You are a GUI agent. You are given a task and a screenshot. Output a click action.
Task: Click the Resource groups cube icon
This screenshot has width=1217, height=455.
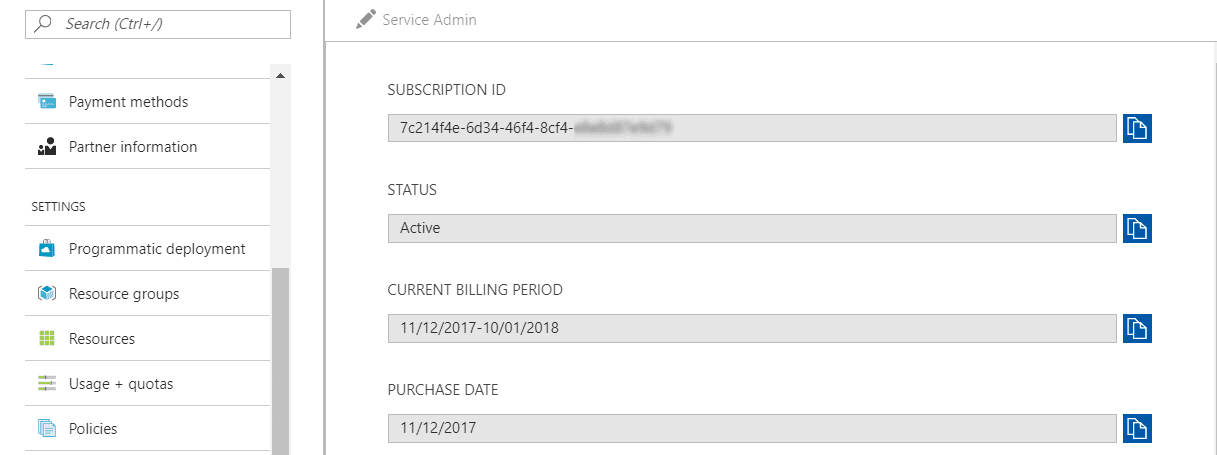click(46, 294)
